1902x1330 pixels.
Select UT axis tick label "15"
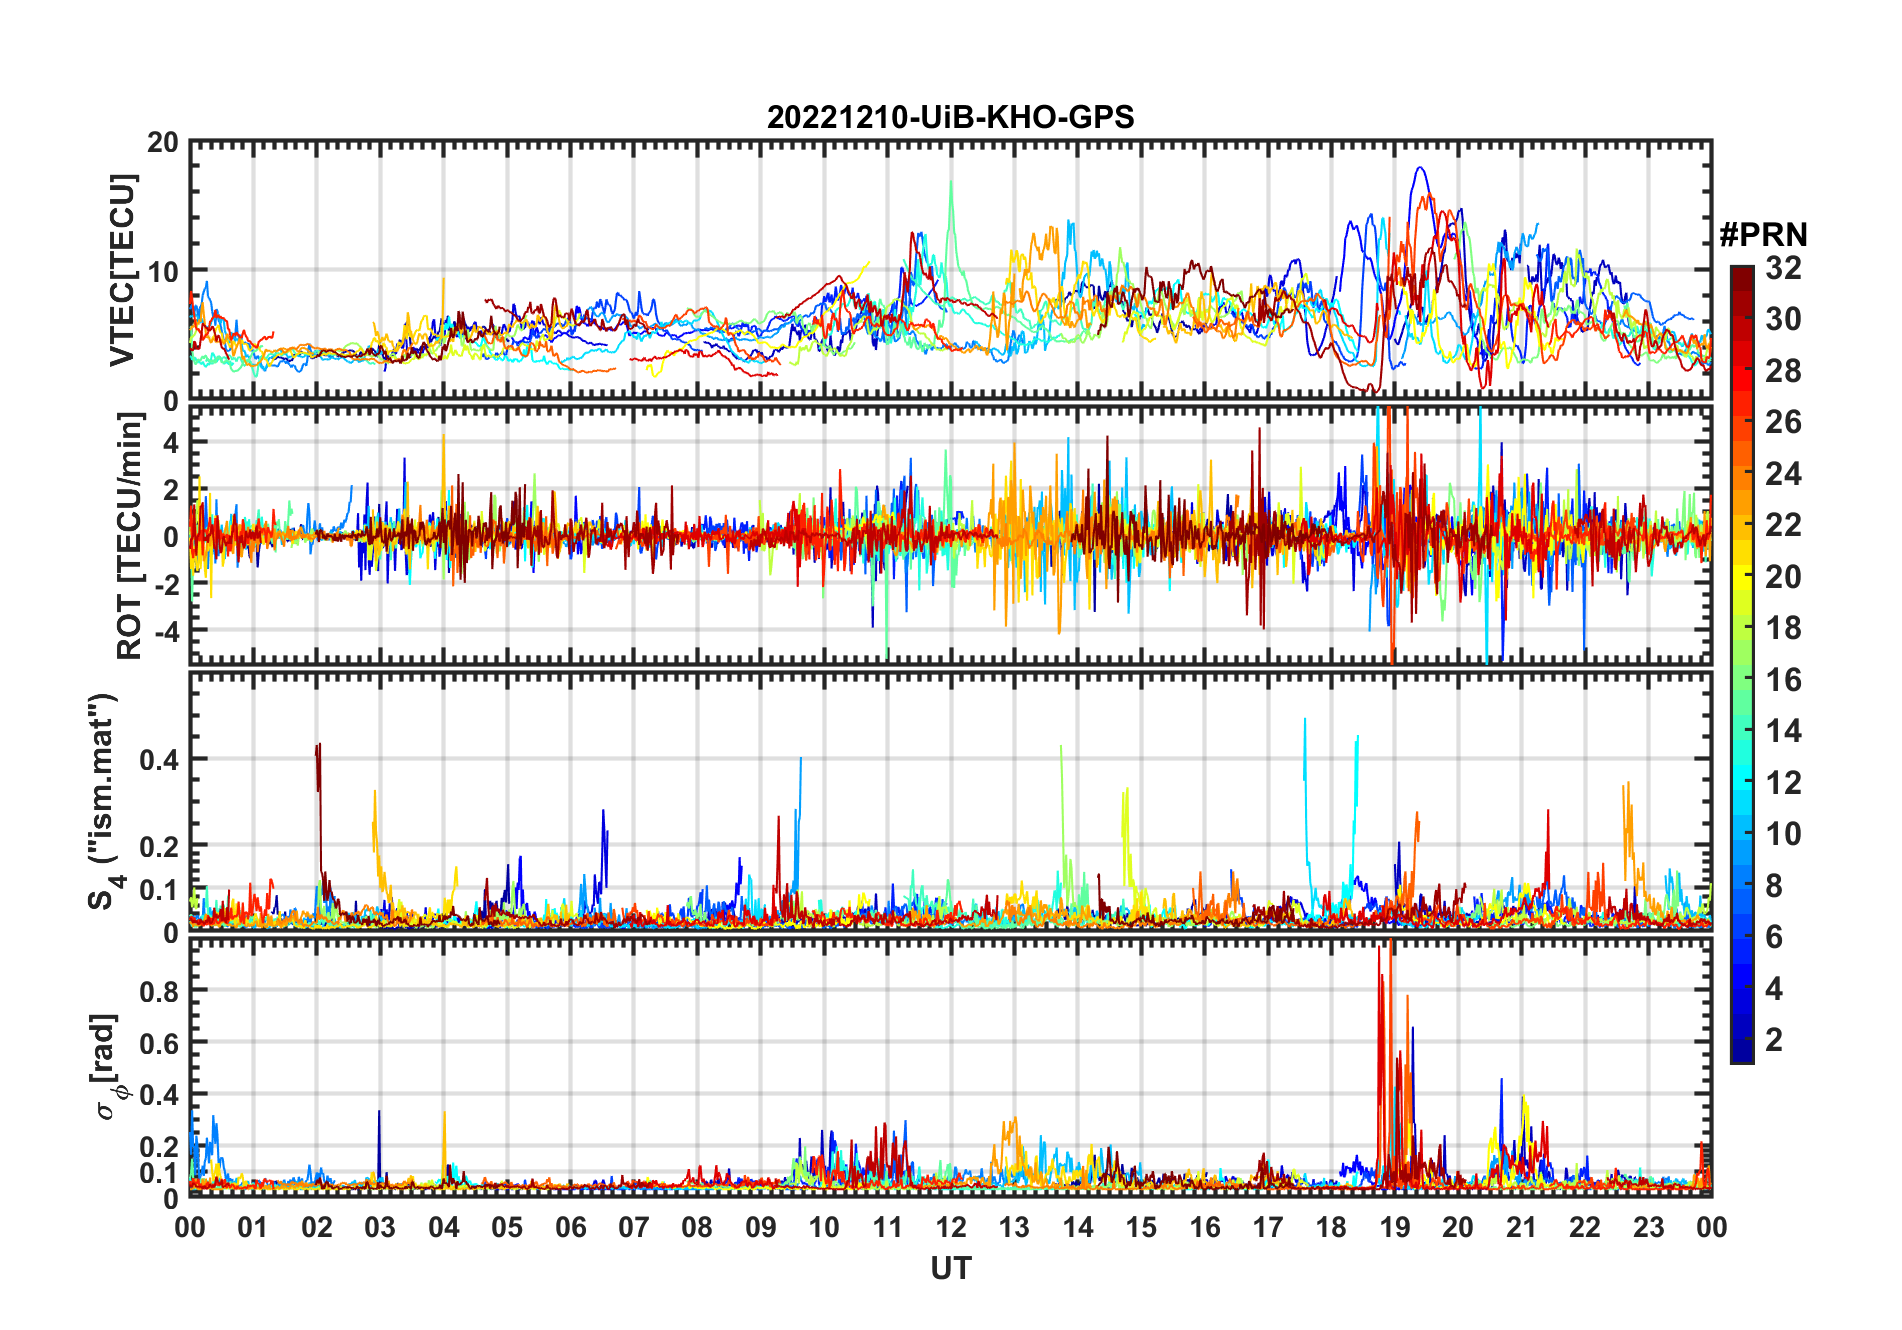pyautogui.click(x=1141, y=1227)
